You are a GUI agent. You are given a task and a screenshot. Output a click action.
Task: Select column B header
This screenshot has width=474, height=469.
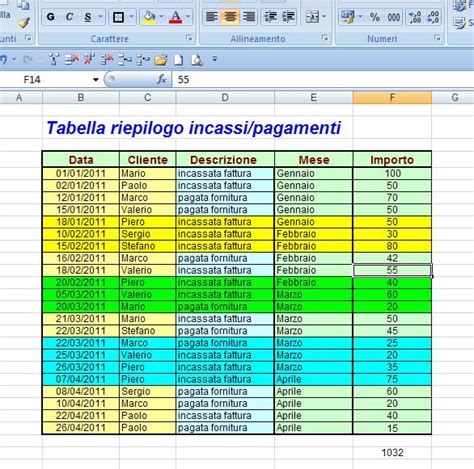(81, 97)
